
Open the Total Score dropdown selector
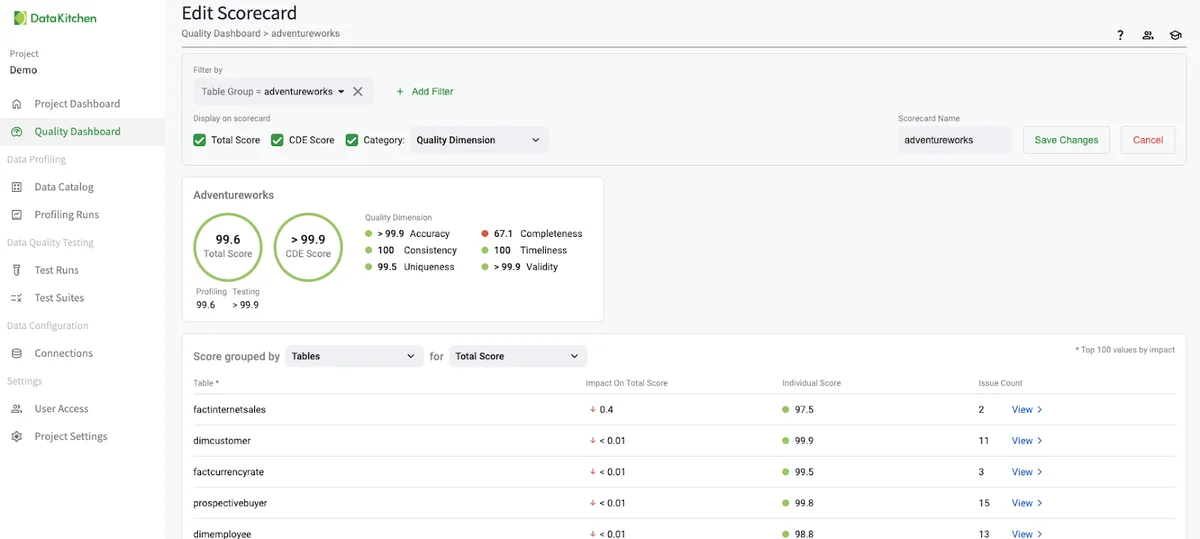coord(517,356)
